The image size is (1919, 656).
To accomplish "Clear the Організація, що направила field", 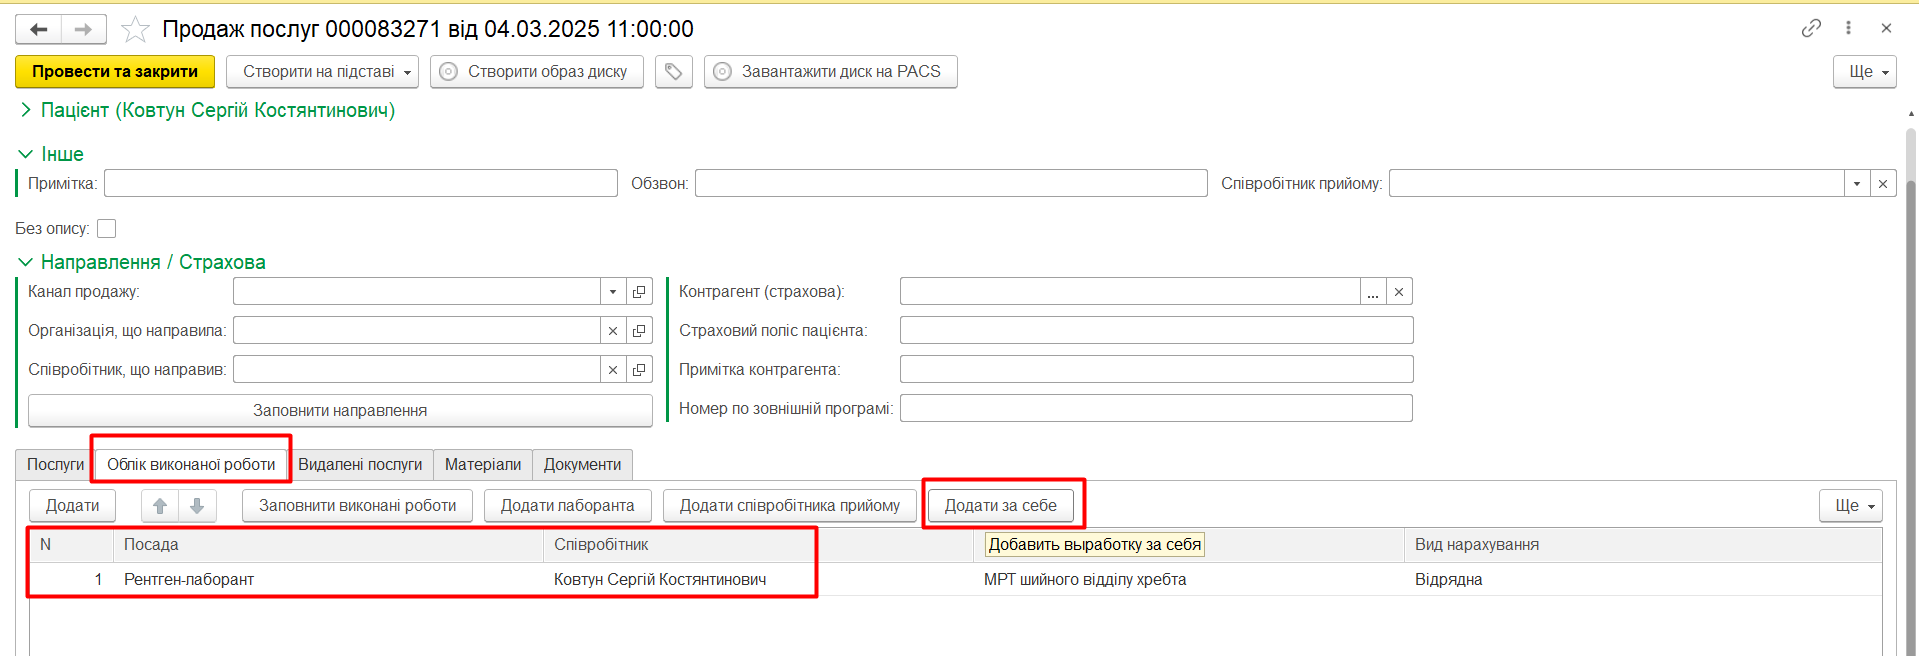I will coord(613,331).
